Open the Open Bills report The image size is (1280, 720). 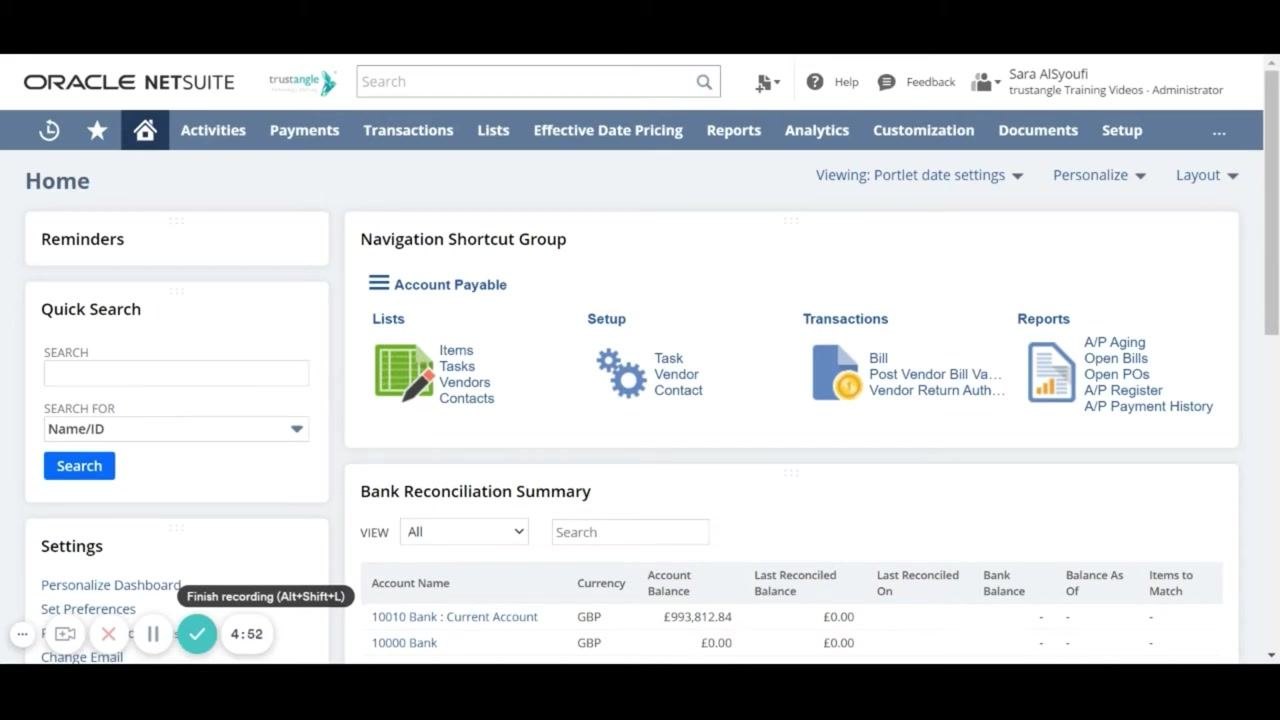point(1116,358)
